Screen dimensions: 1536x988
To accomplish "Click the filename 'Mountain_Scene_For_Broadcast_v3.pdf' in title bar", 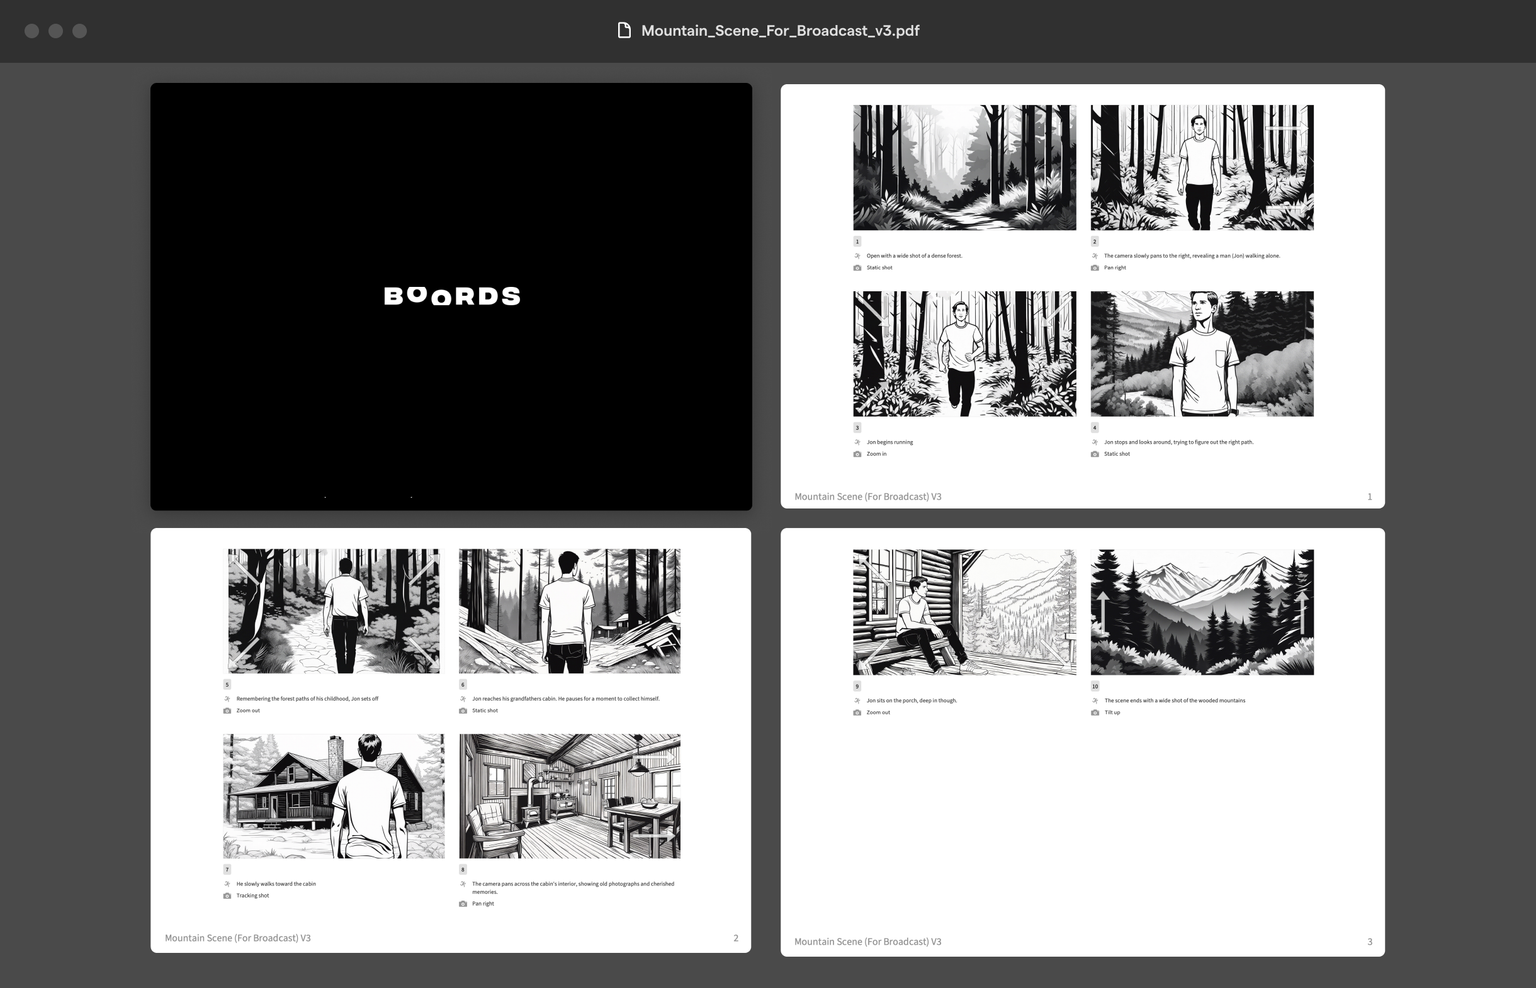I will click(x=780, y=30).
